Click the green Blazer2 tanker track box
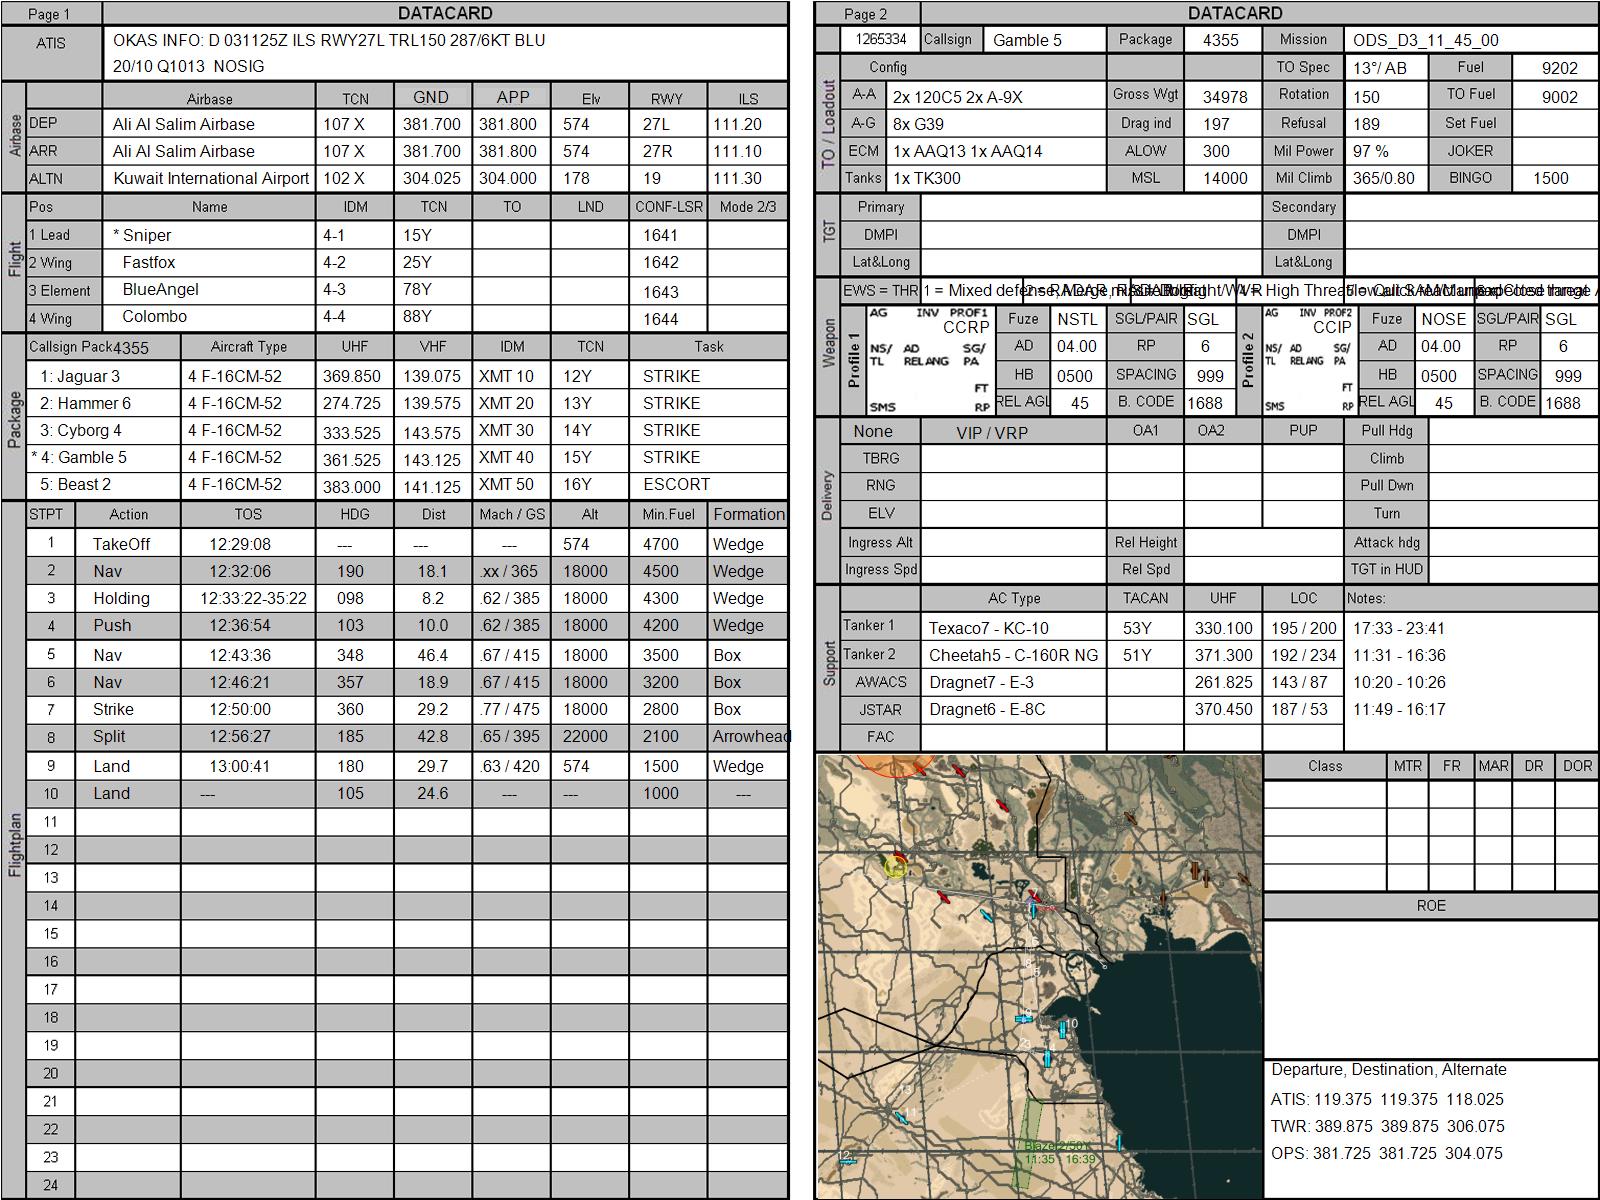Image resolution: width=1600 pixels, height=1200 pixels. [x=1027, y=1144]
